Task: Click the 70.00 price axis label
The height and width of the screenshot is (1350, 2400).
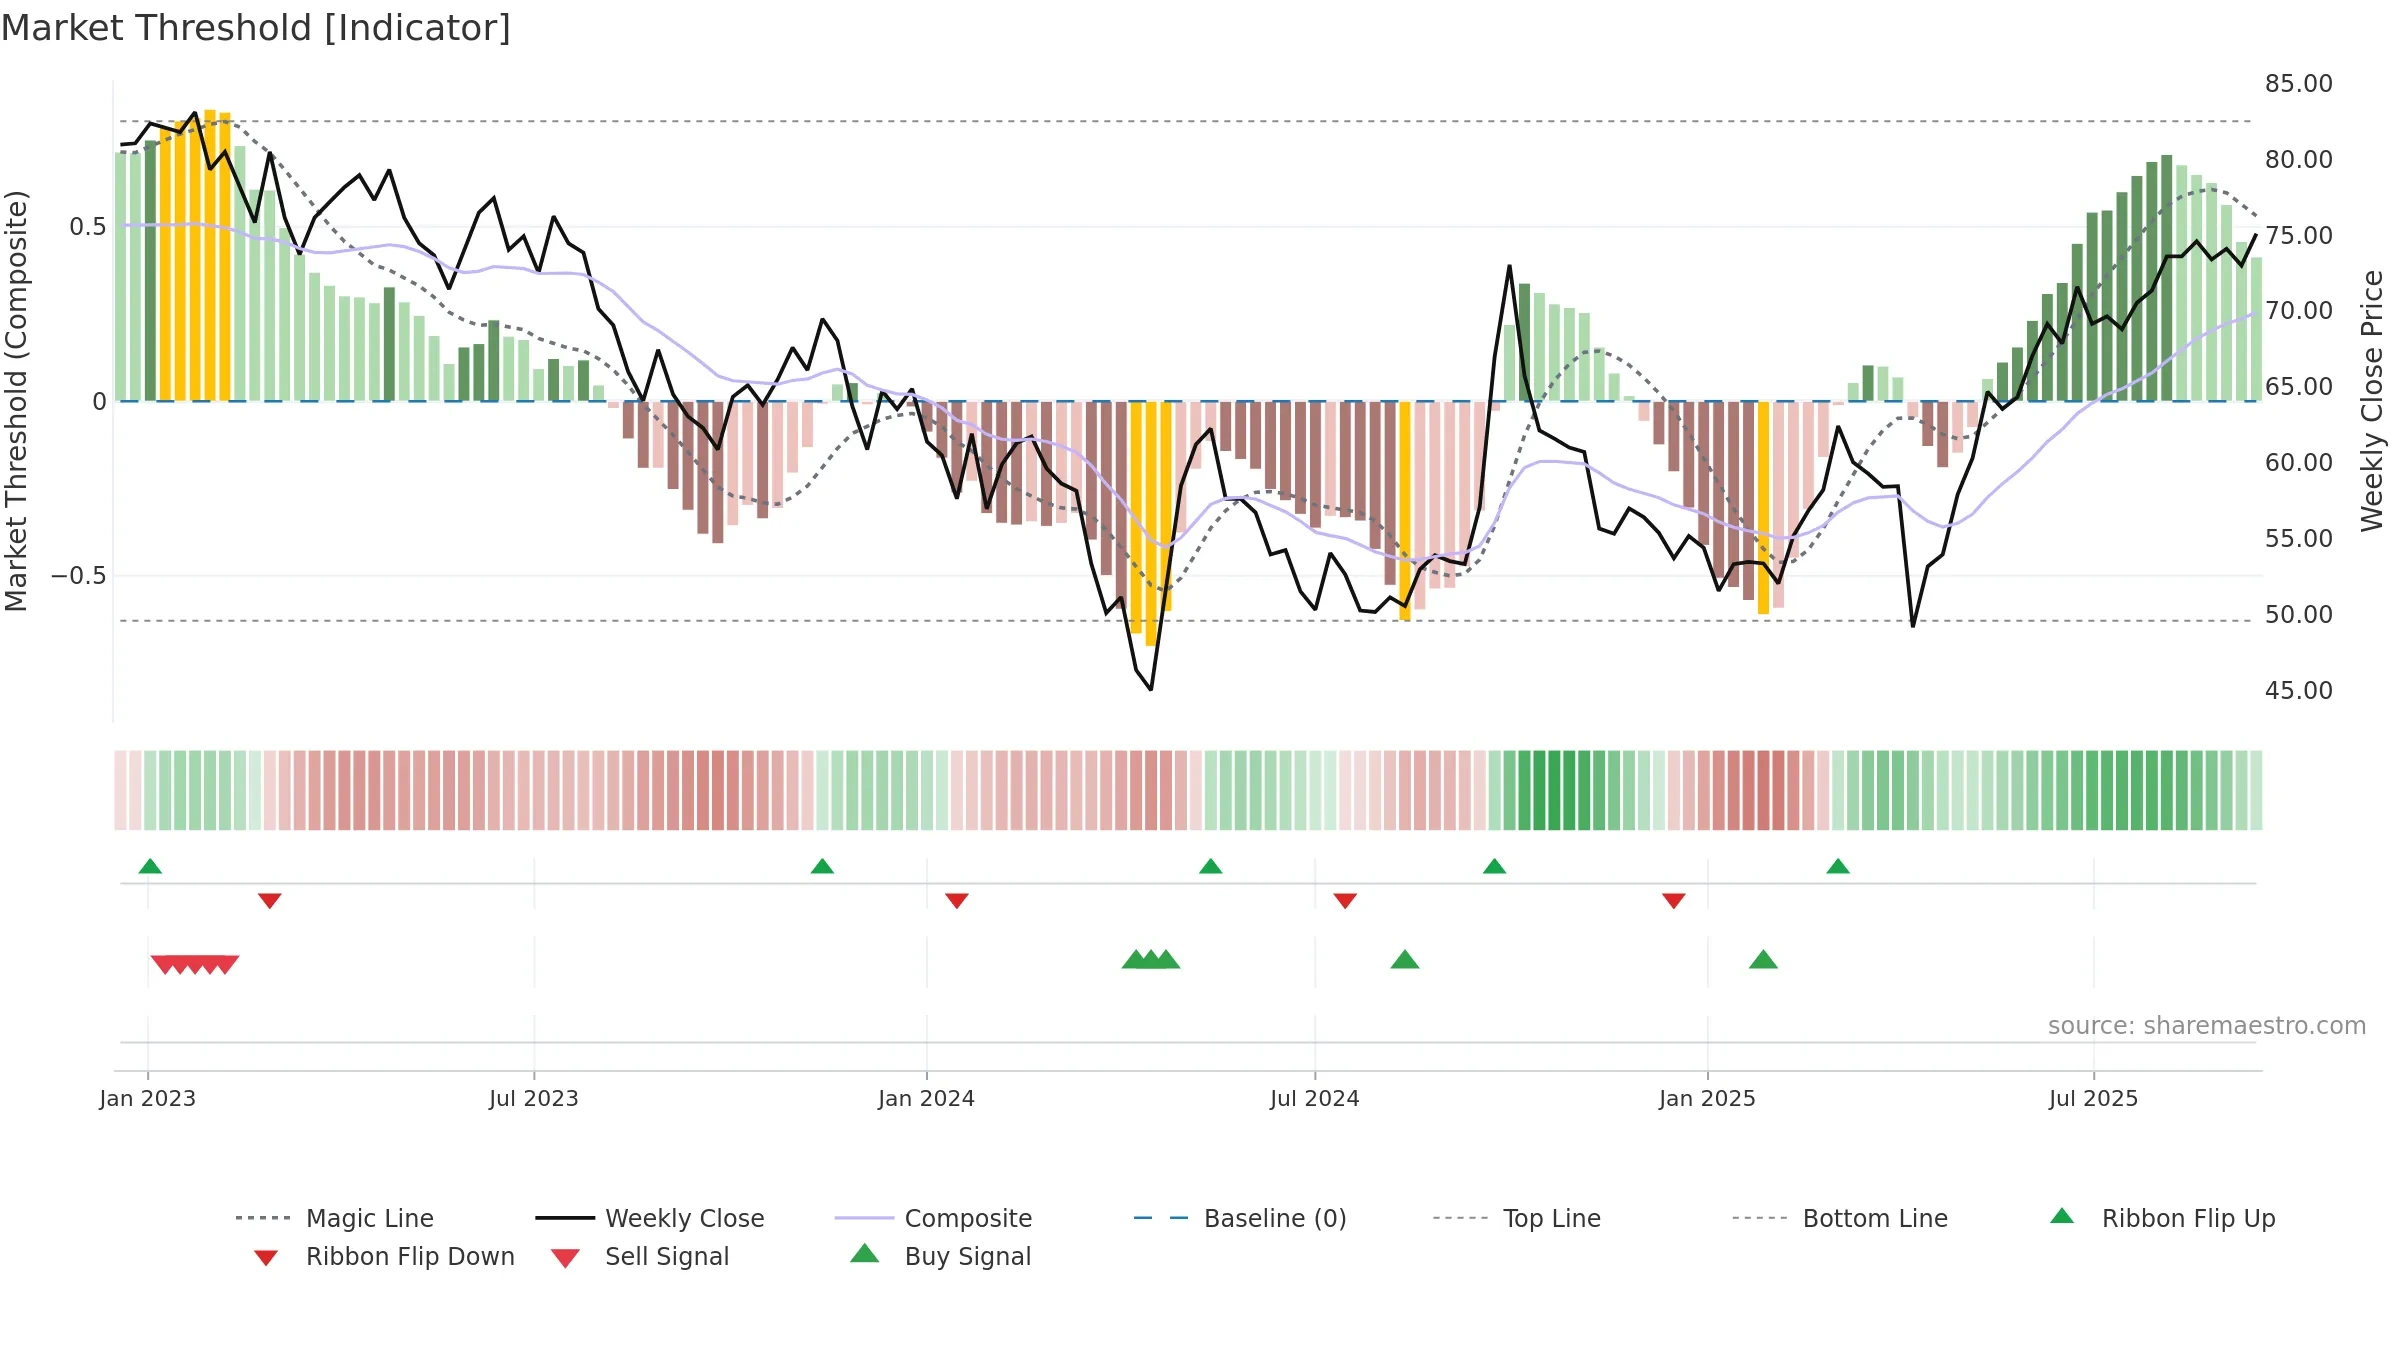Action: (x=2299, y=311)
